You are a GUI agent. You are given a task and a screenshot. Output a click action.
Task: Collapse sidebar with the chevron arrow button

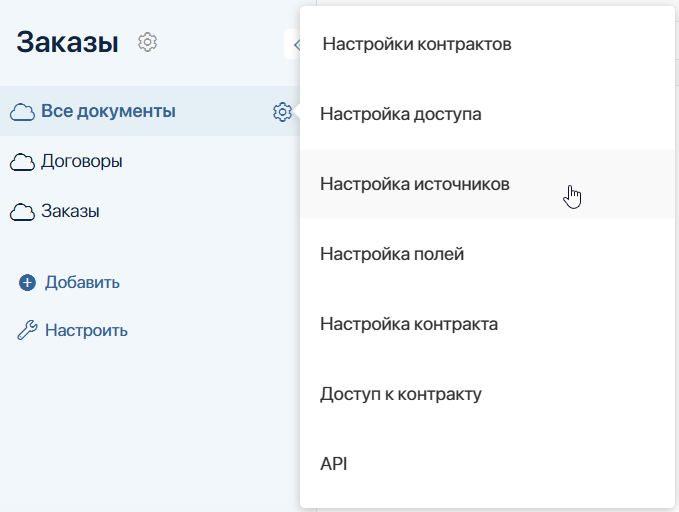[292, 44]
